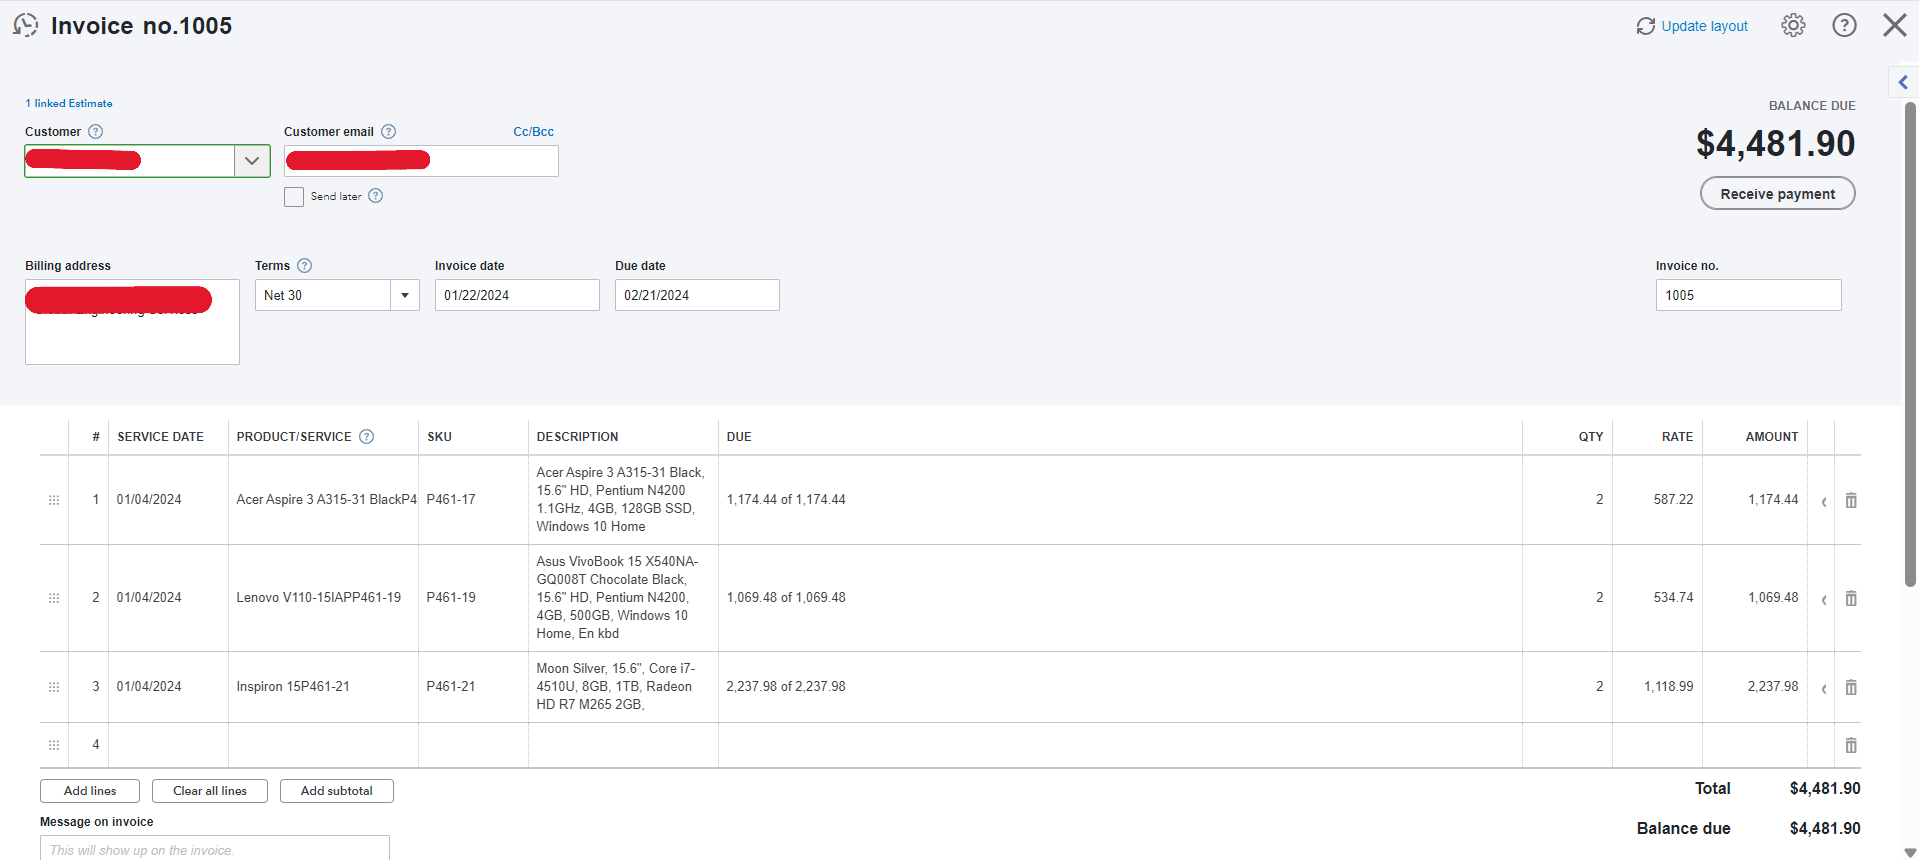Enable the Send later checkbox
The image size is (1919, 860).
point(294,197)
